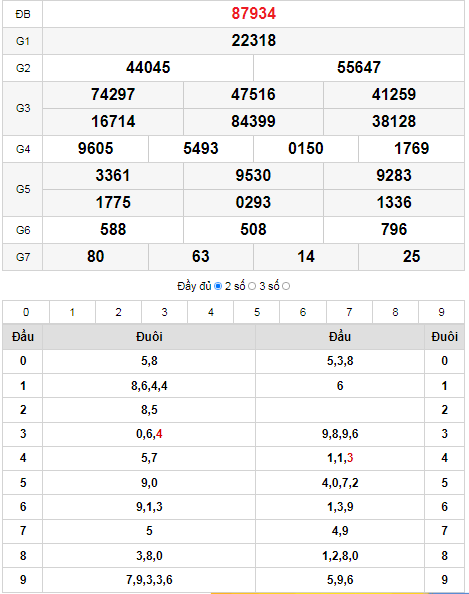Activate digit filter tab 9
Viewport: 469px width, 594px height.
click(x=441, y=312)
